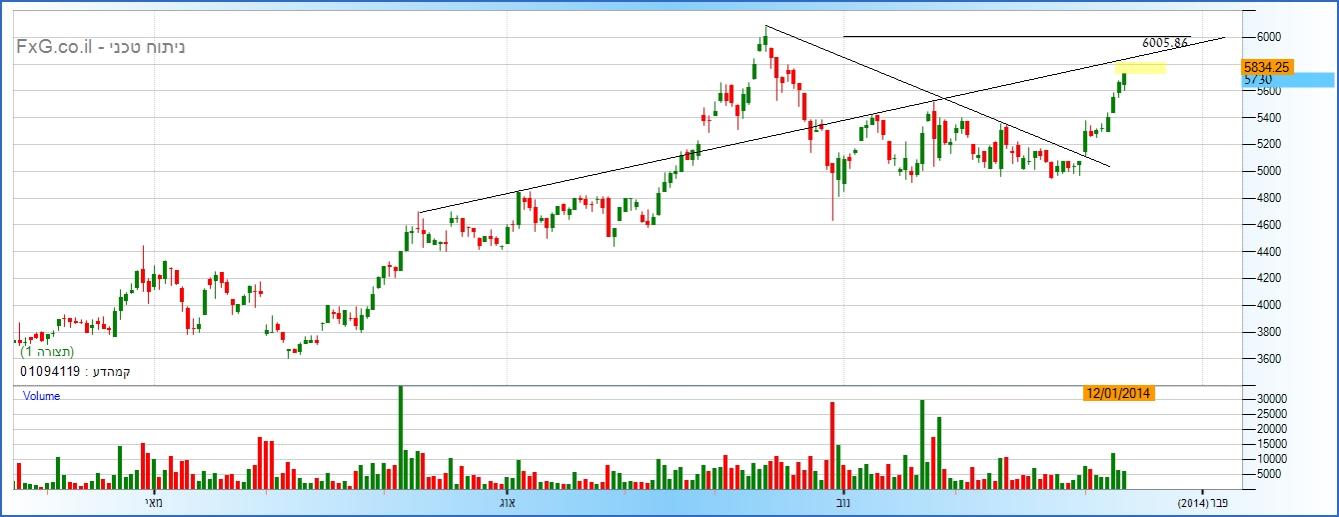Click the latest green candlestick below yellow zone

click(1124, 81)
